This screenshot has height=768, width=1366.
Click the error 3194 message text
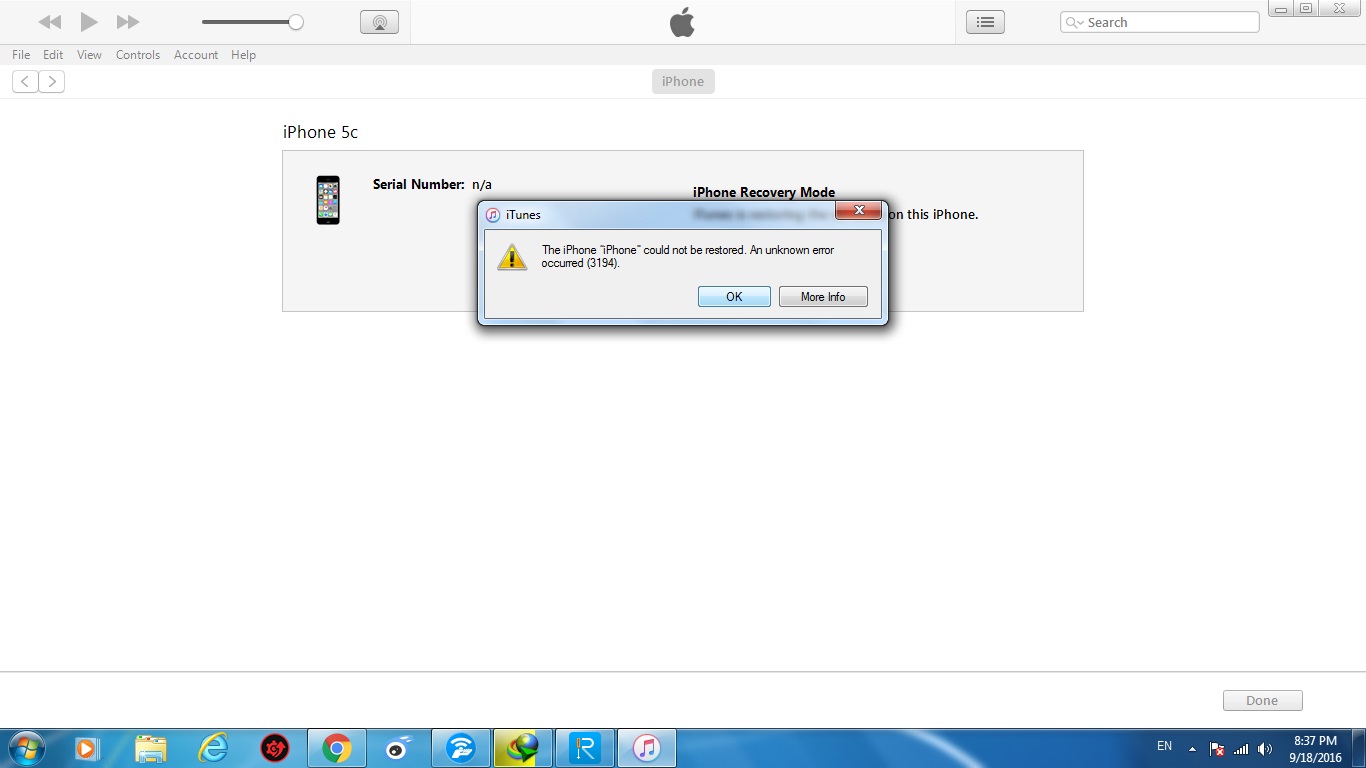tap(688, 257)
